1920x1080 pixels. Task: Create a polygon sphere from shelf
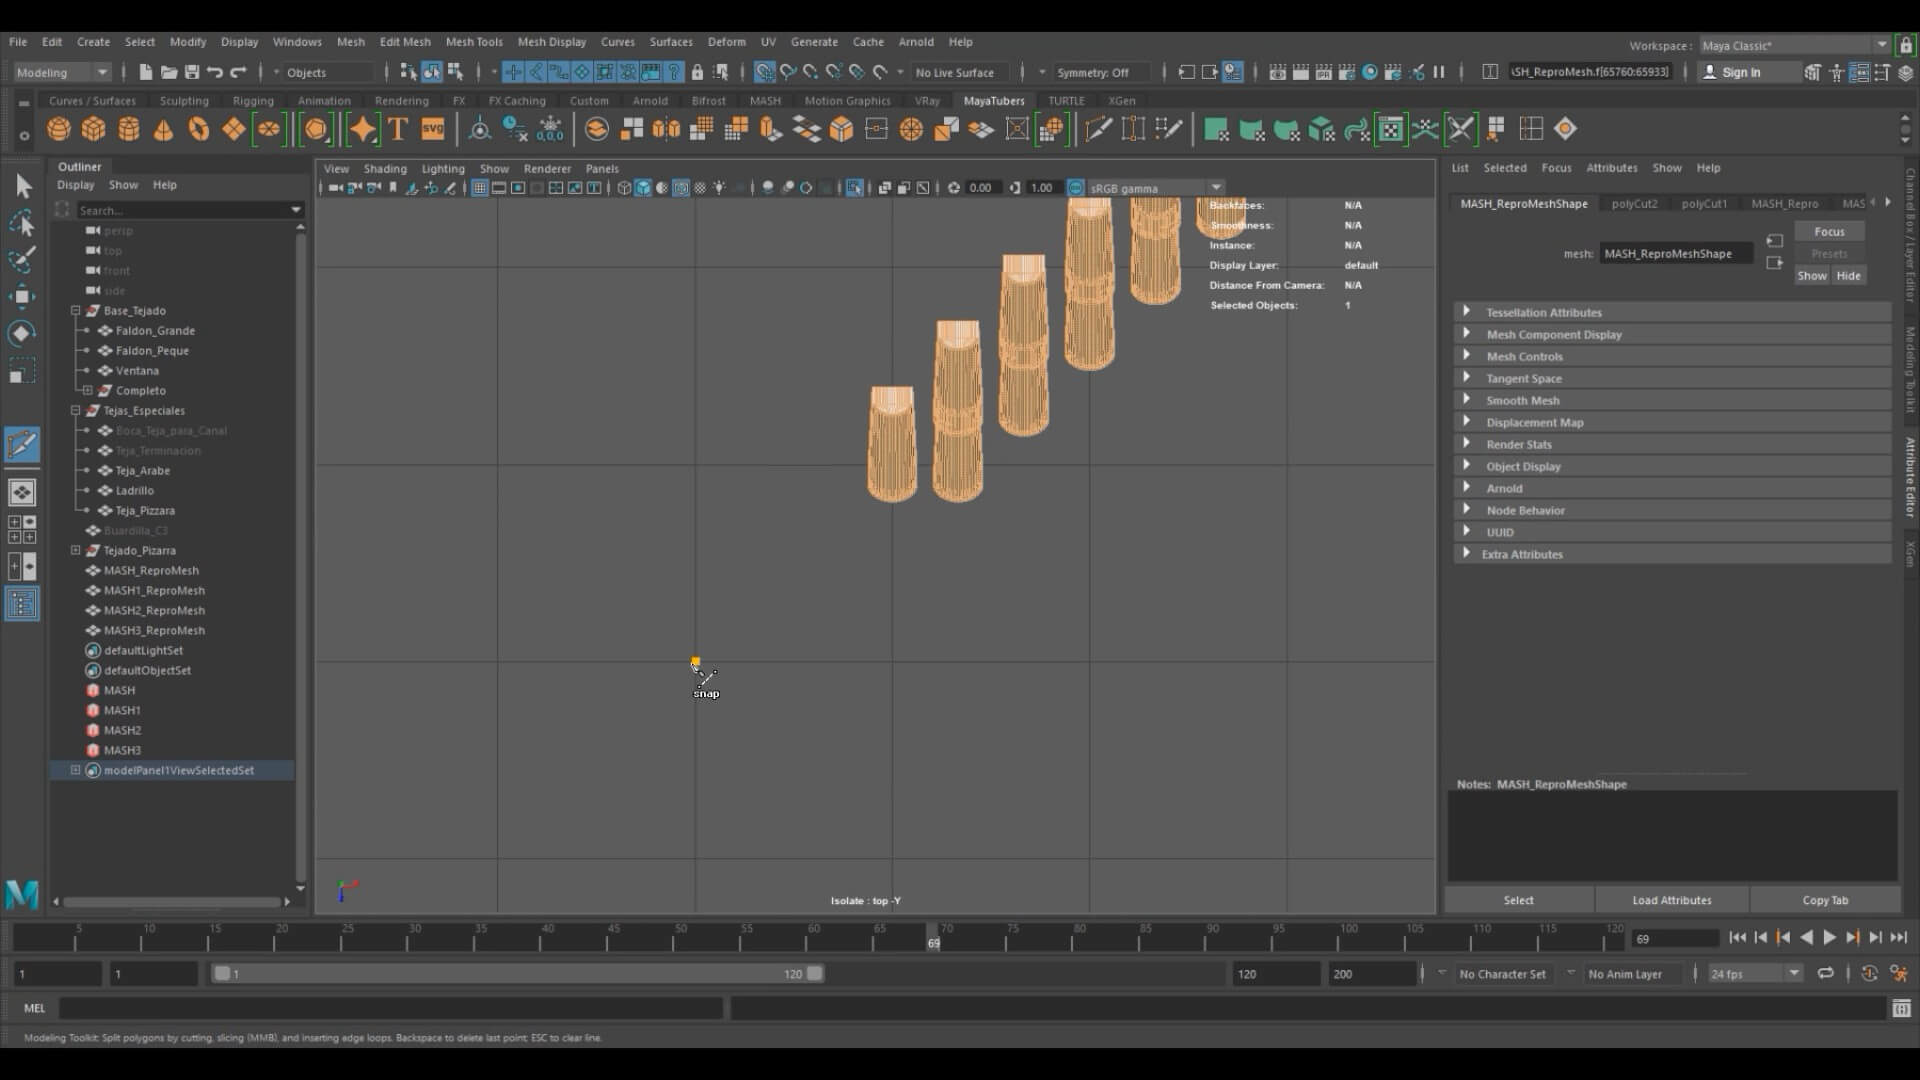coord(59,129)
